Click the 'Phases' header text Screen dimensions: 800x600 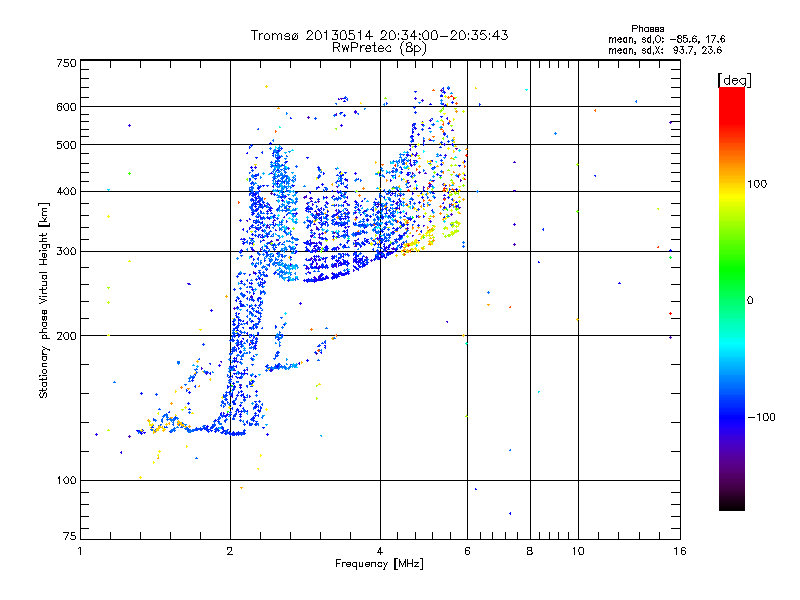click(x=647, y=29)
